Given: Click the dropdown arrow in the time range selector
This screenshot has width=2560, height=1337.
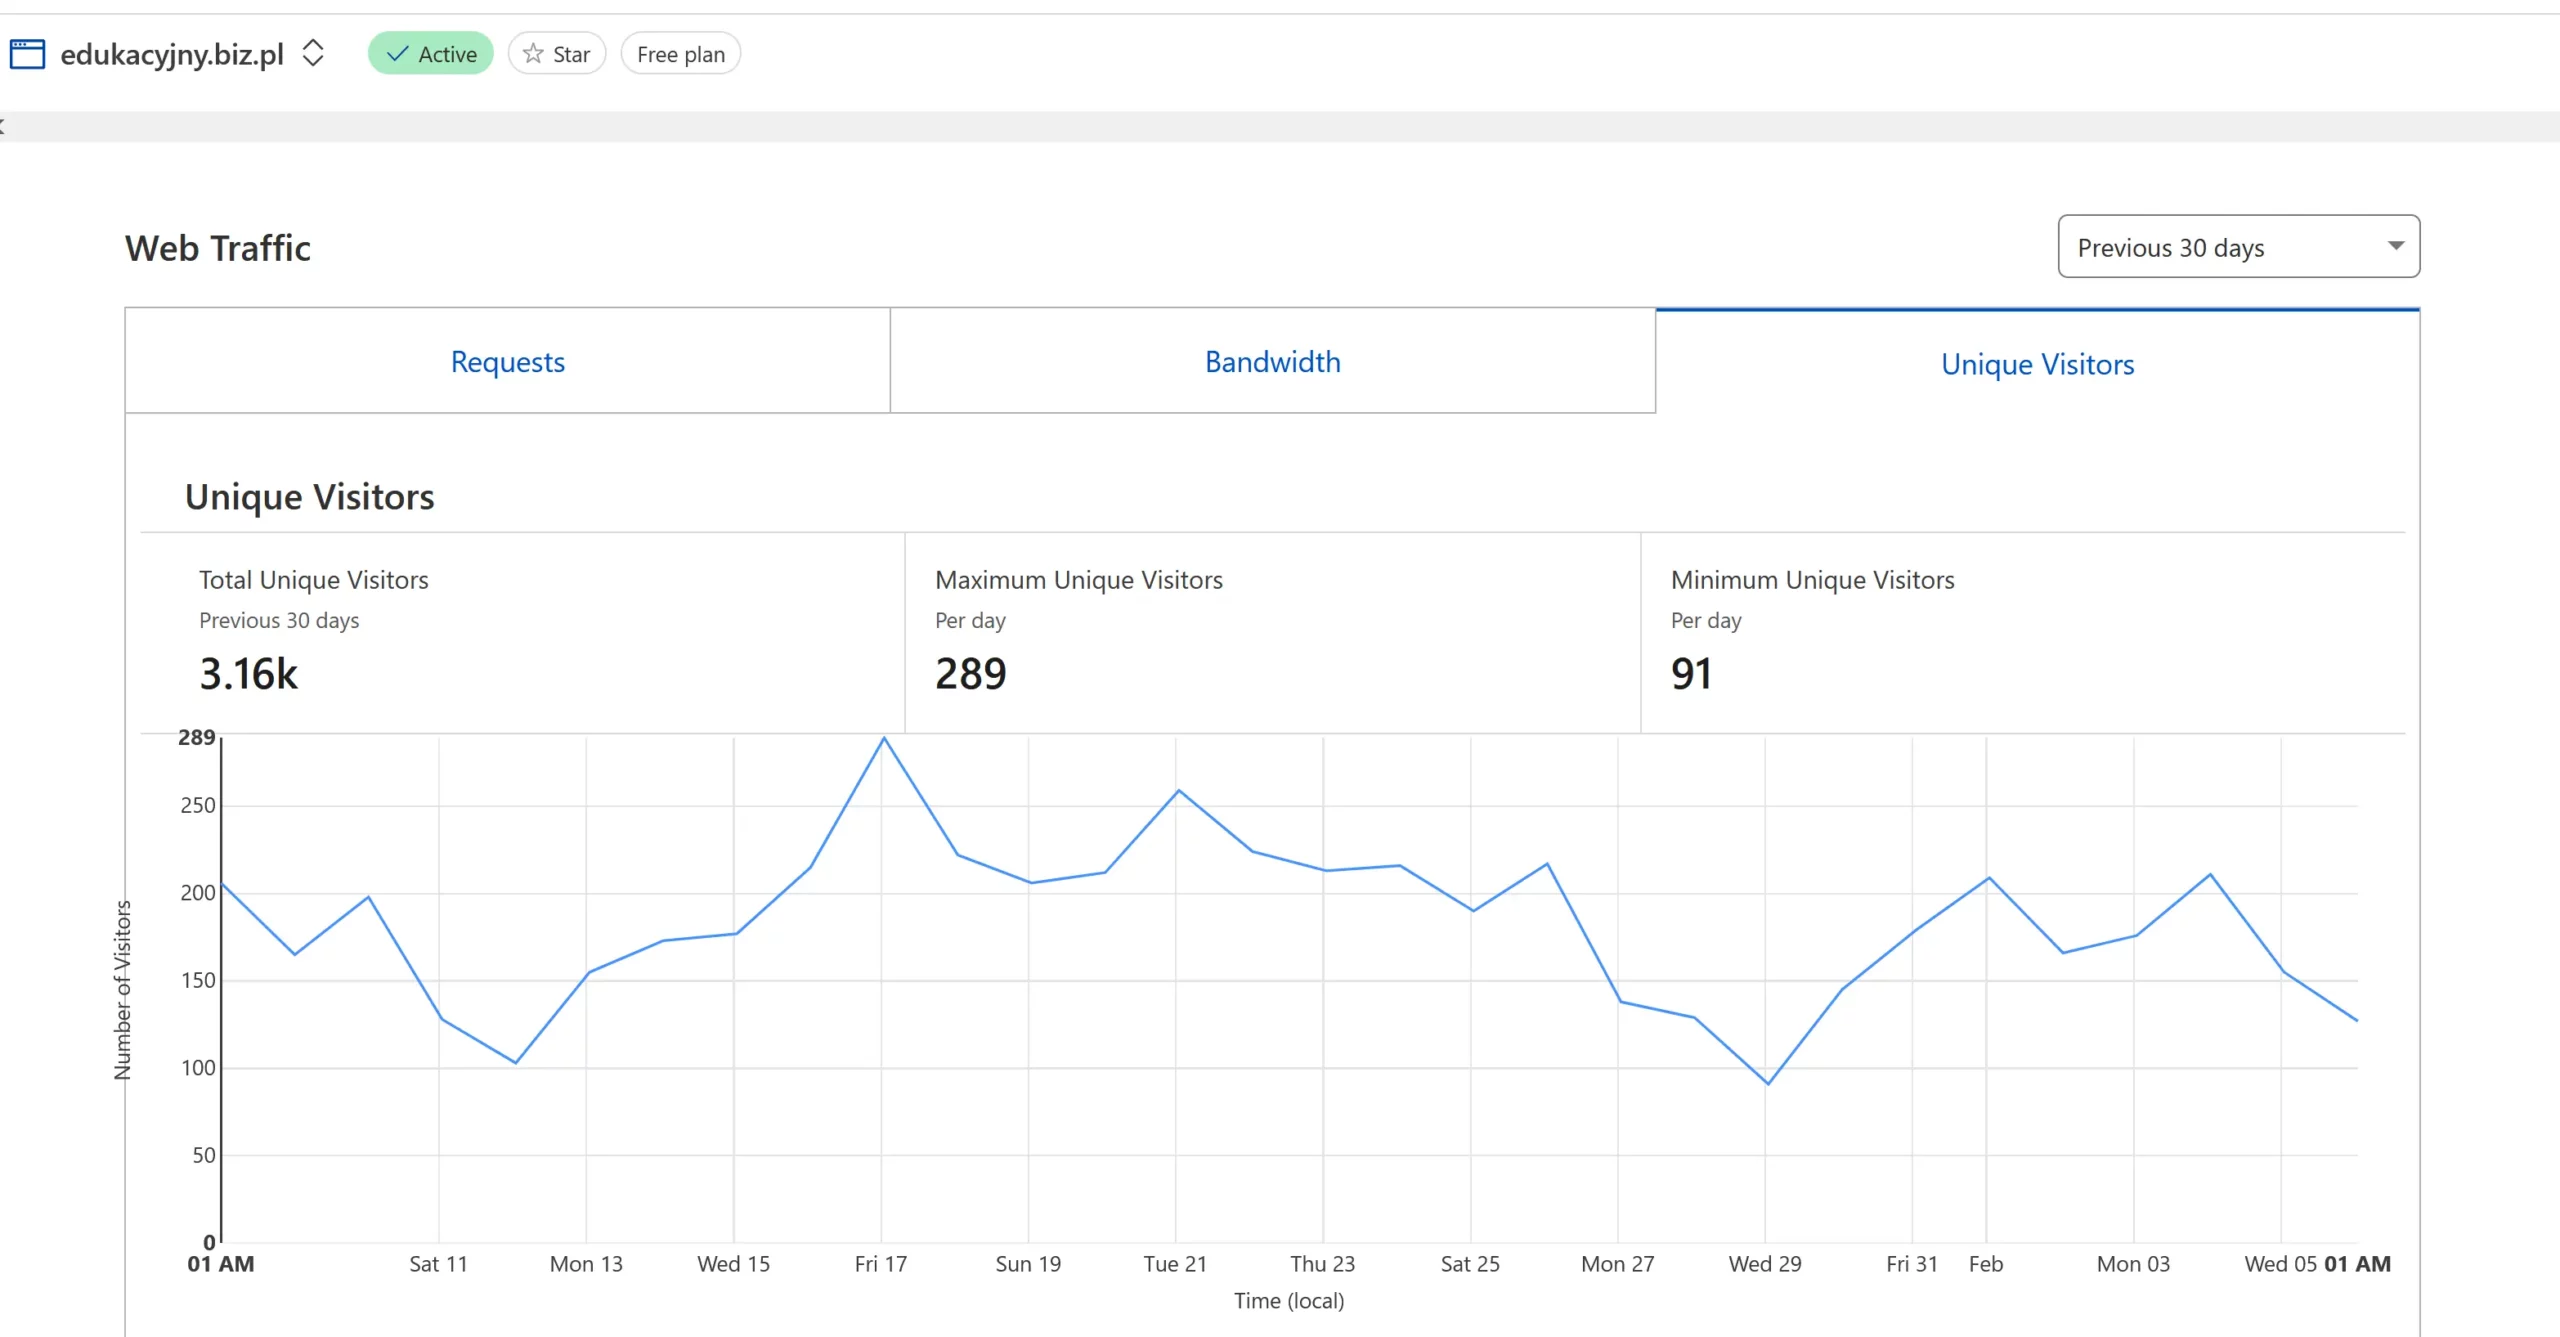Looking at the screenshot, I should coord(2396,246).
